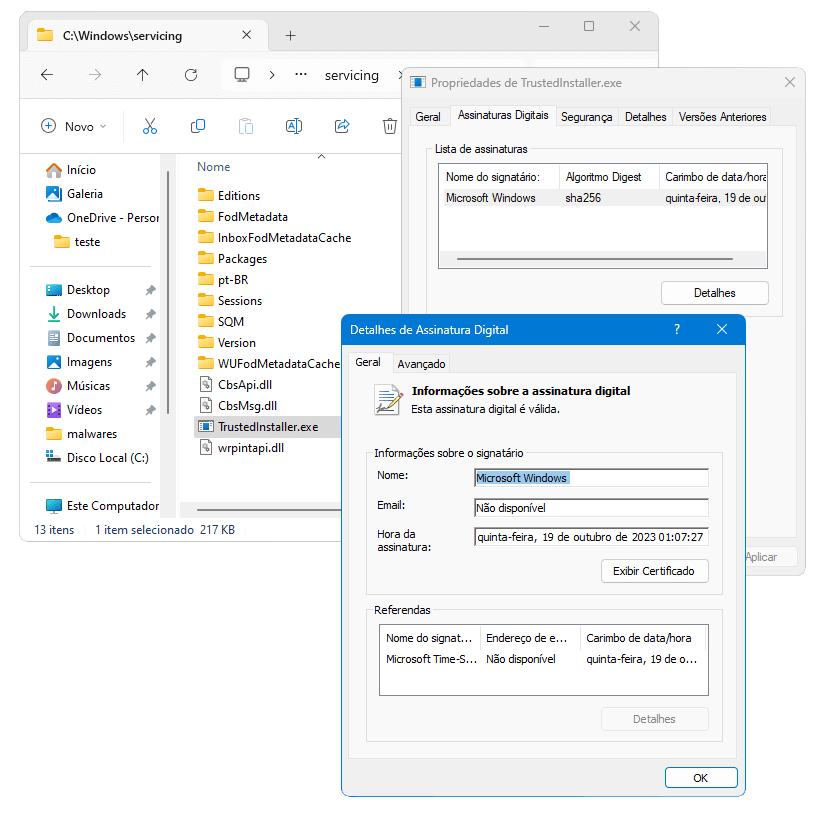Select the wrpintapi.dll file
Viewport: 818px width, 816px height.
(242, 448)
